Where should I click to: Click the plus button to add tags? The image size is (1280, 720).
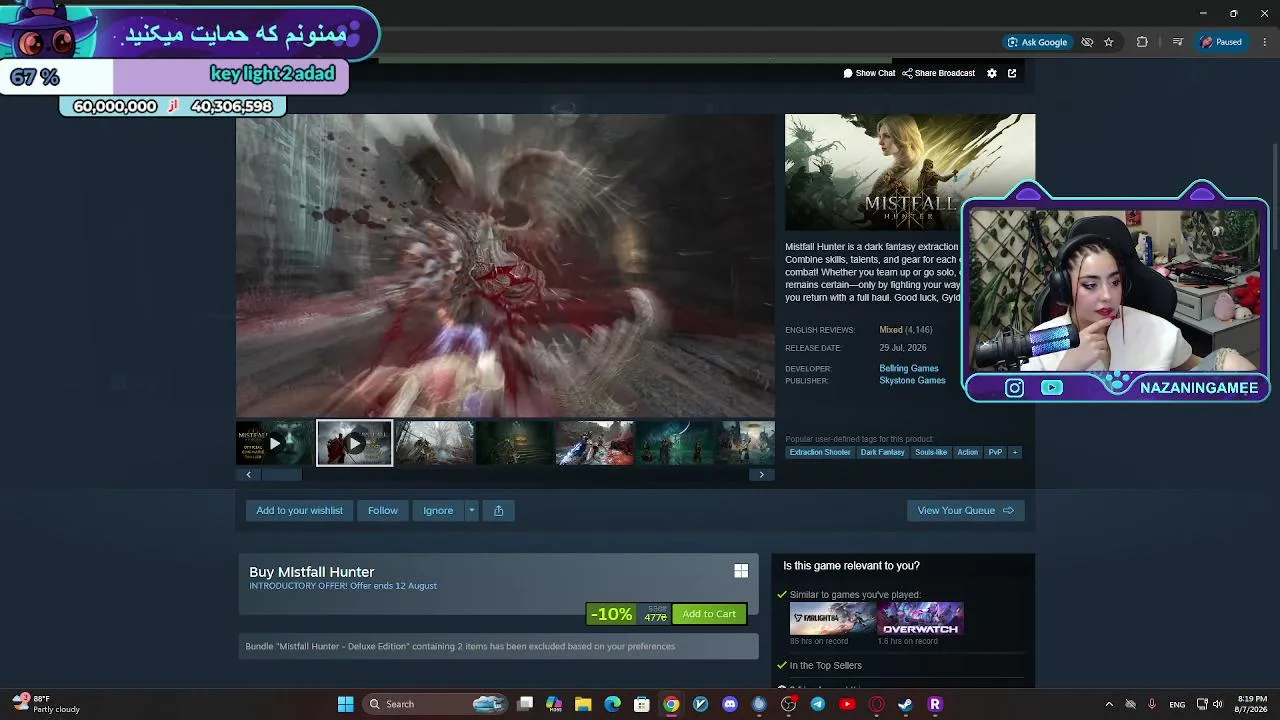(1015, 452)
